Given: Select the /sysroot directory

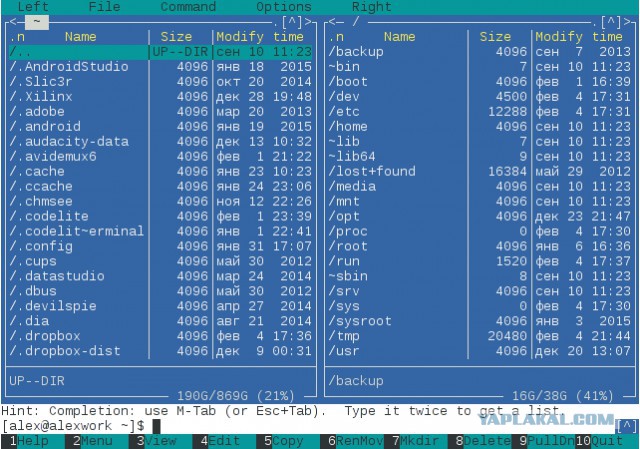Looking at the screenshot, I should click(x=480, y=321).
